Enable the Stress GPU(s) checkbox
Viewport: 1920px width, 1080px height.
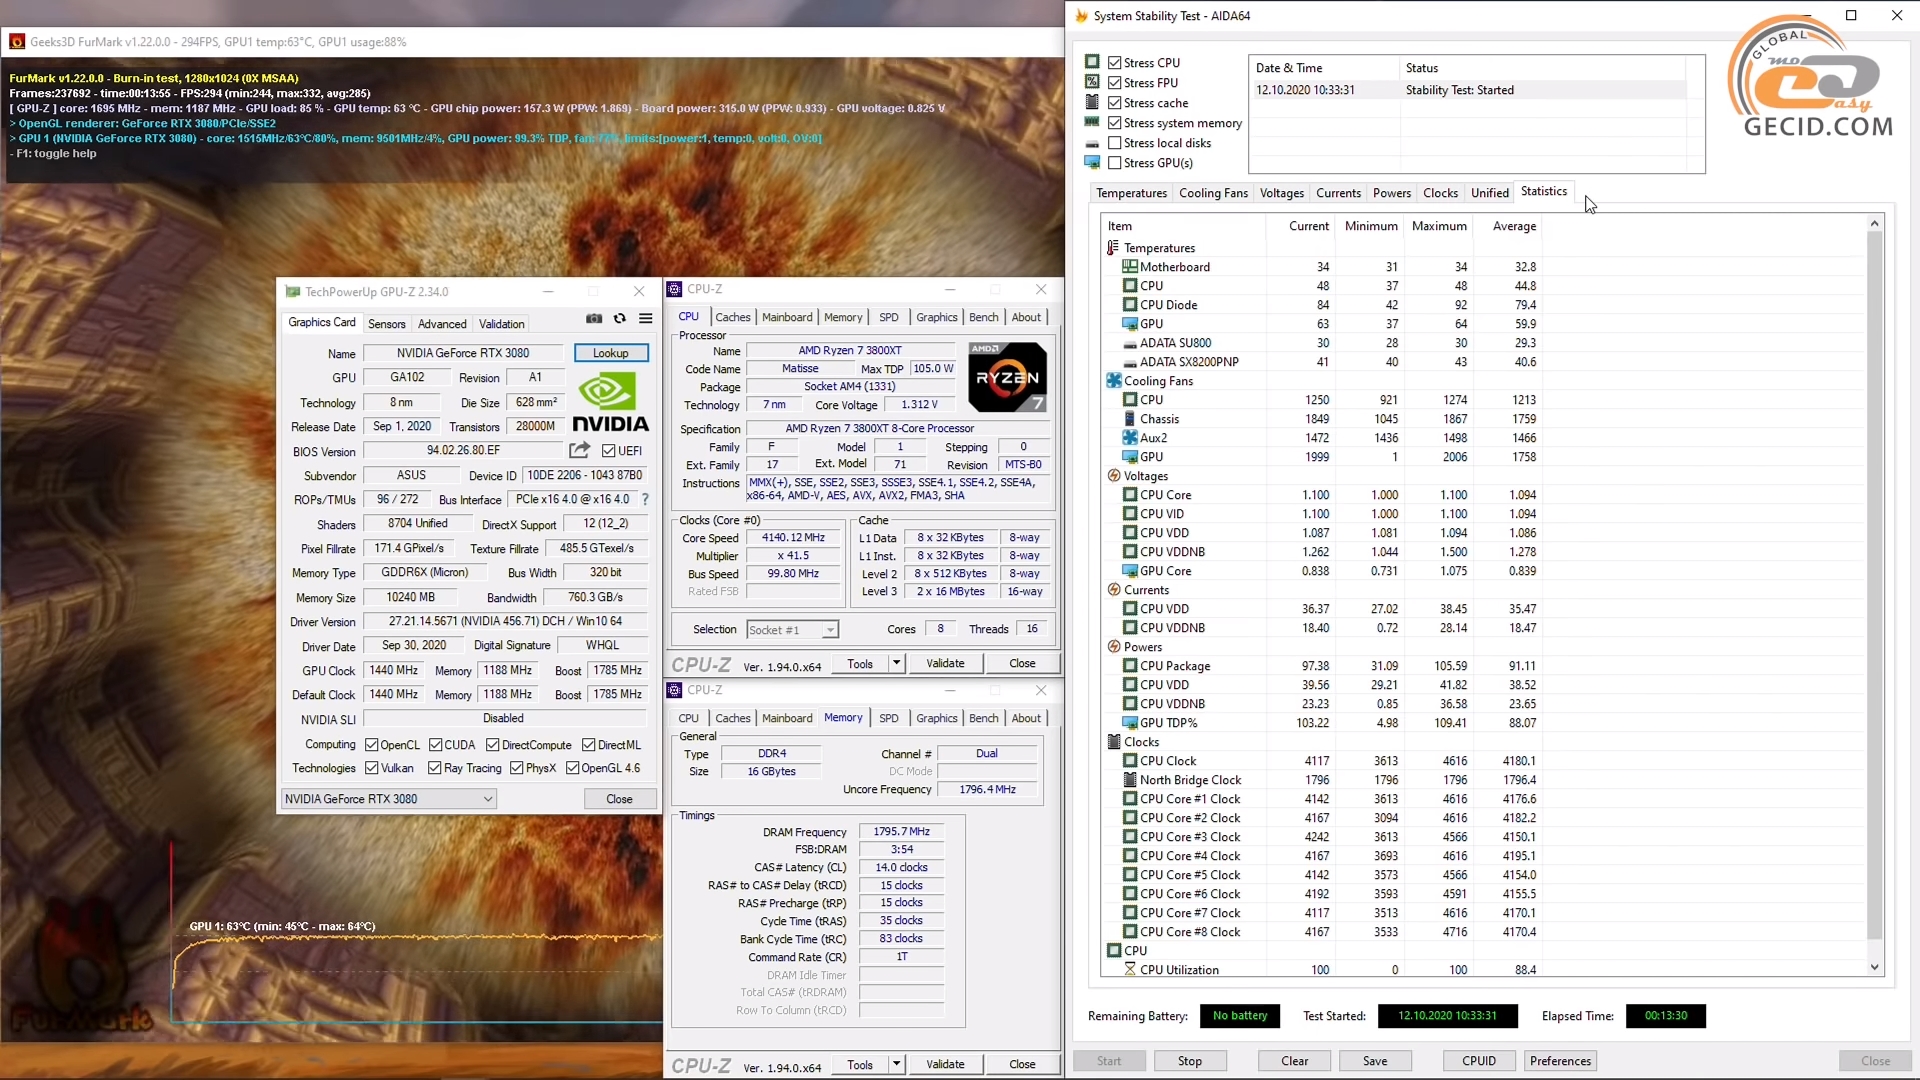(1115, 163)
